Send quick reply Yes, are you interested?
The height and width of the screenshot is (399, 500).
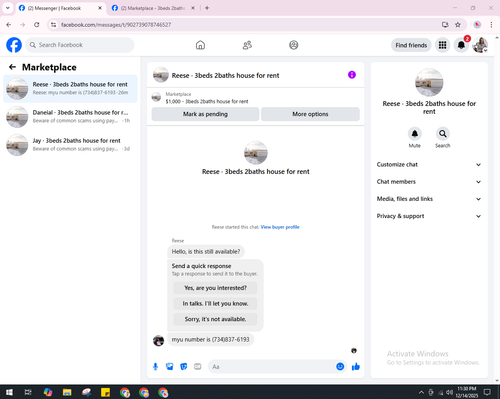pos(215,288)
